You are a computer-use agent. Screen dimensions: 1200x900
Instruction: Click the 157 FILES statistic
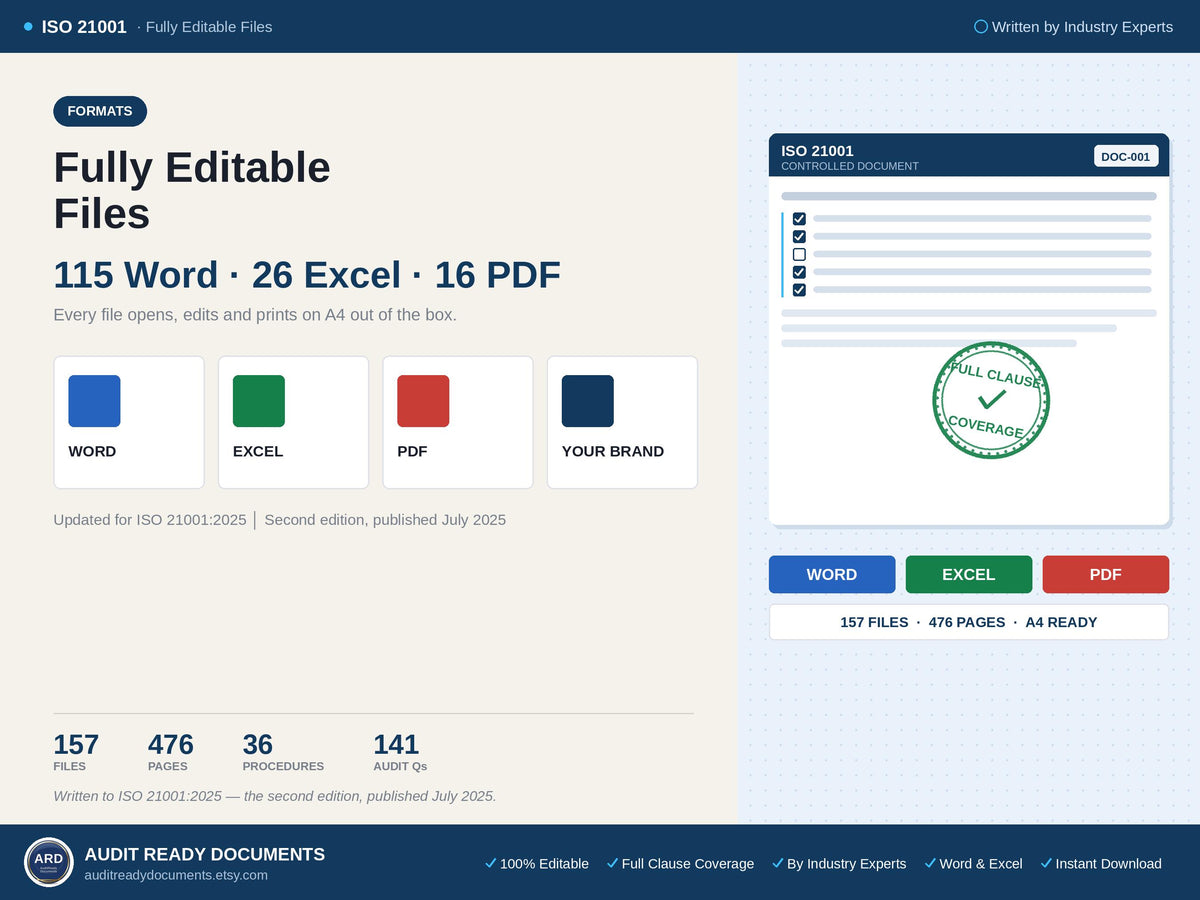pyautogui.click(x=76, y=752)
